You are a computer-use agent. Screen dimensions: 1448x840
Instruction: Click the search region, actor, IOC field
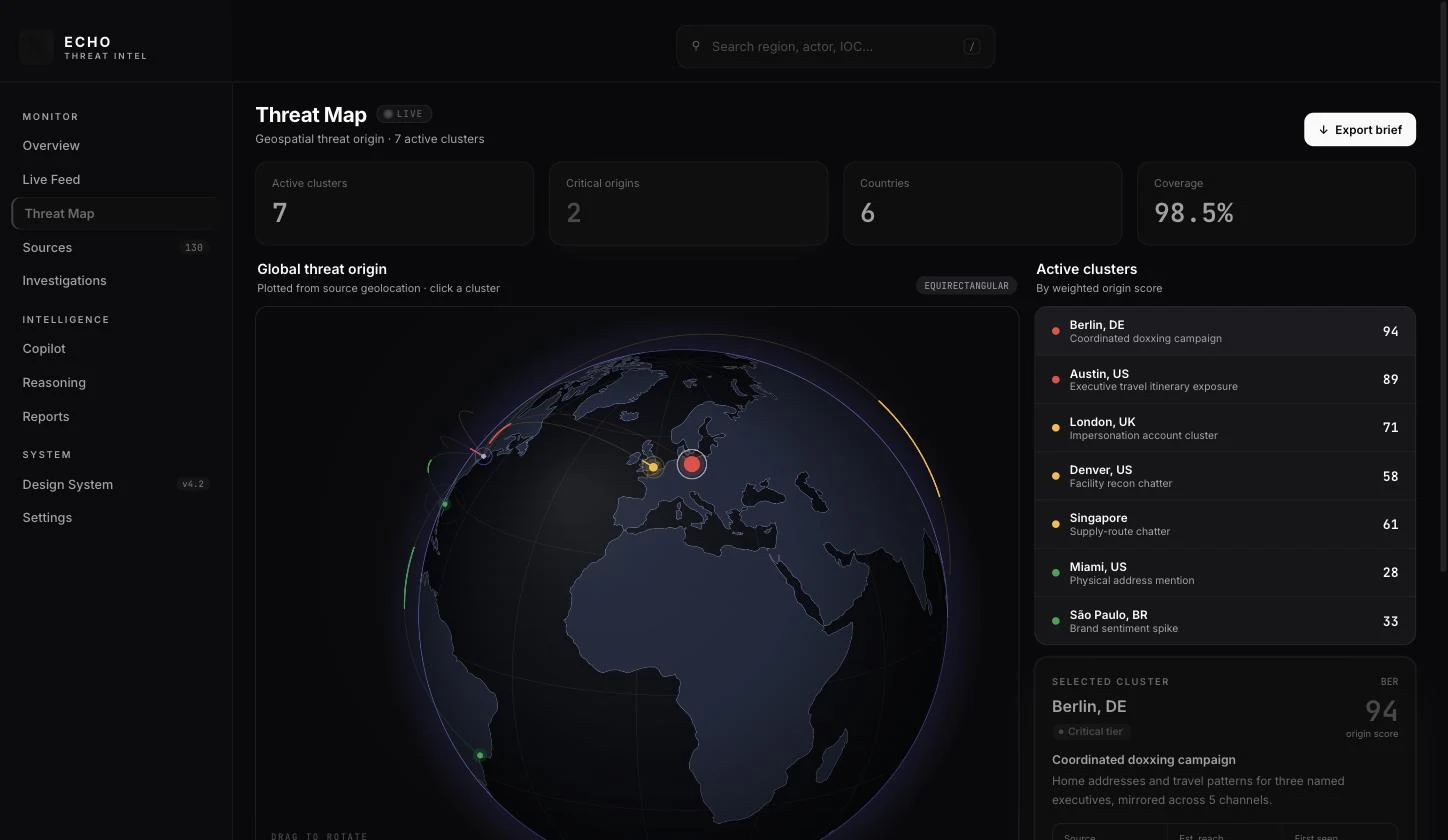[x=835, y=46]
